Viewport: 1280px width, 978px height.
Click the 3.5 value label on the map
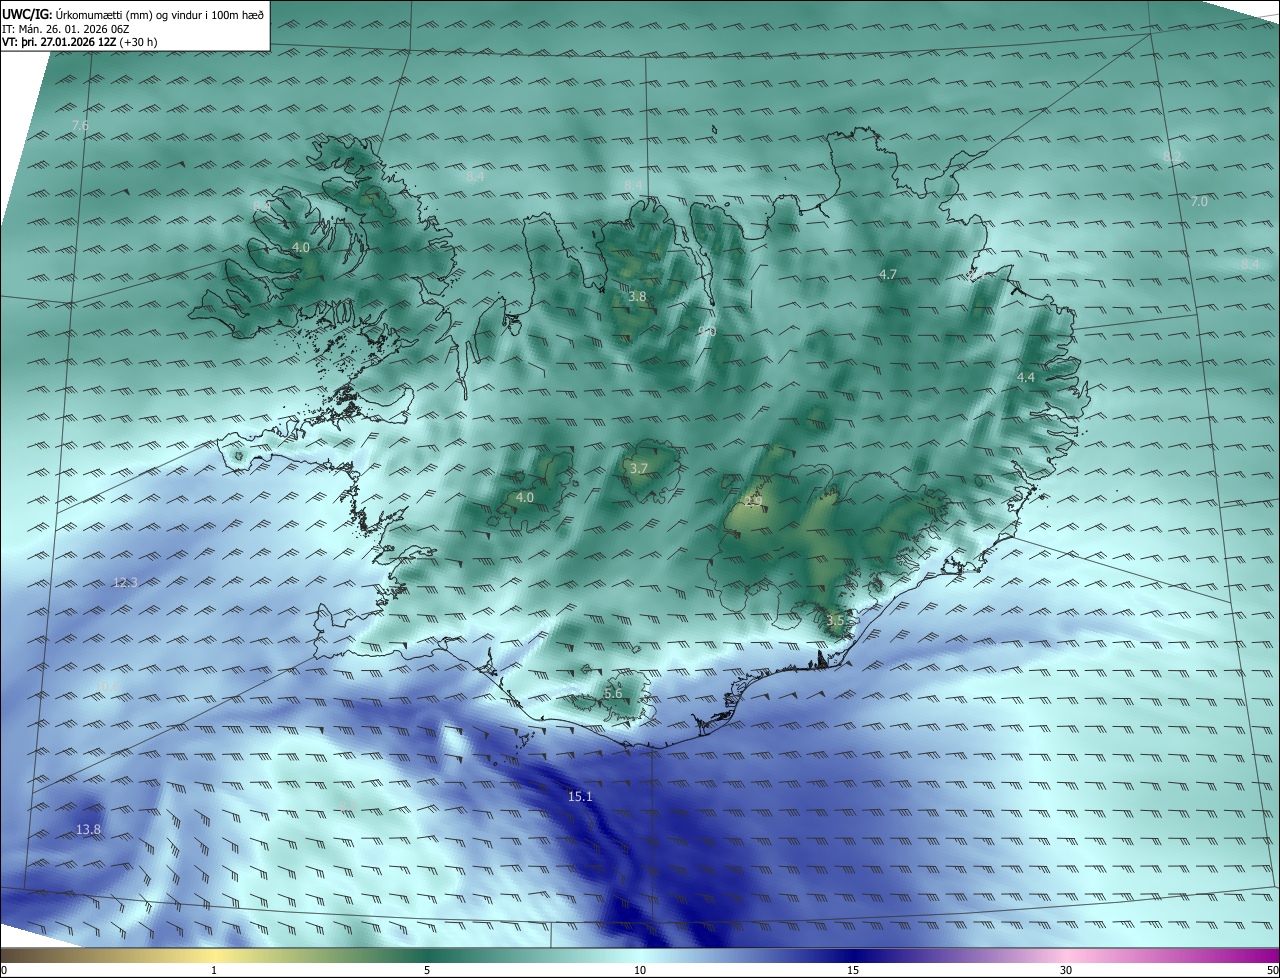pos(835,620)
